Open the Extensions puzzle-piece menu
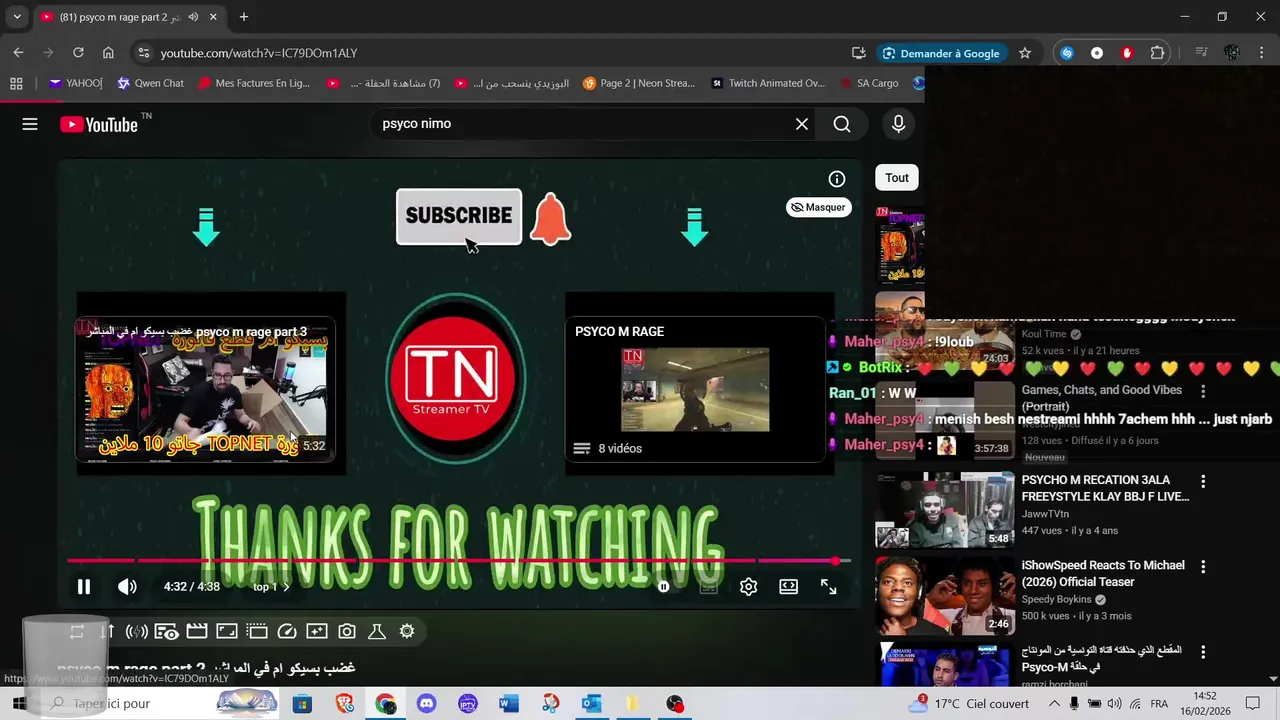Screen dimensions: 1280x720 (1158, 53)
